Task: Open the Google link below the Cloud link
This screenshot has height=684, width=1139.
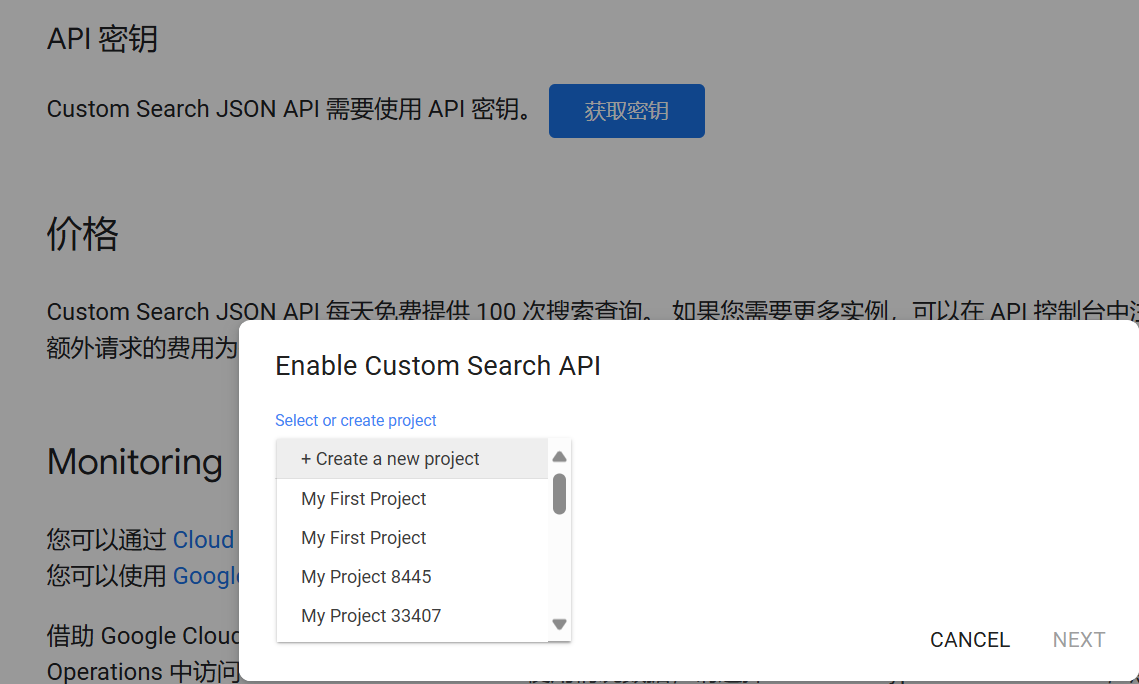Action: [207, 576]
